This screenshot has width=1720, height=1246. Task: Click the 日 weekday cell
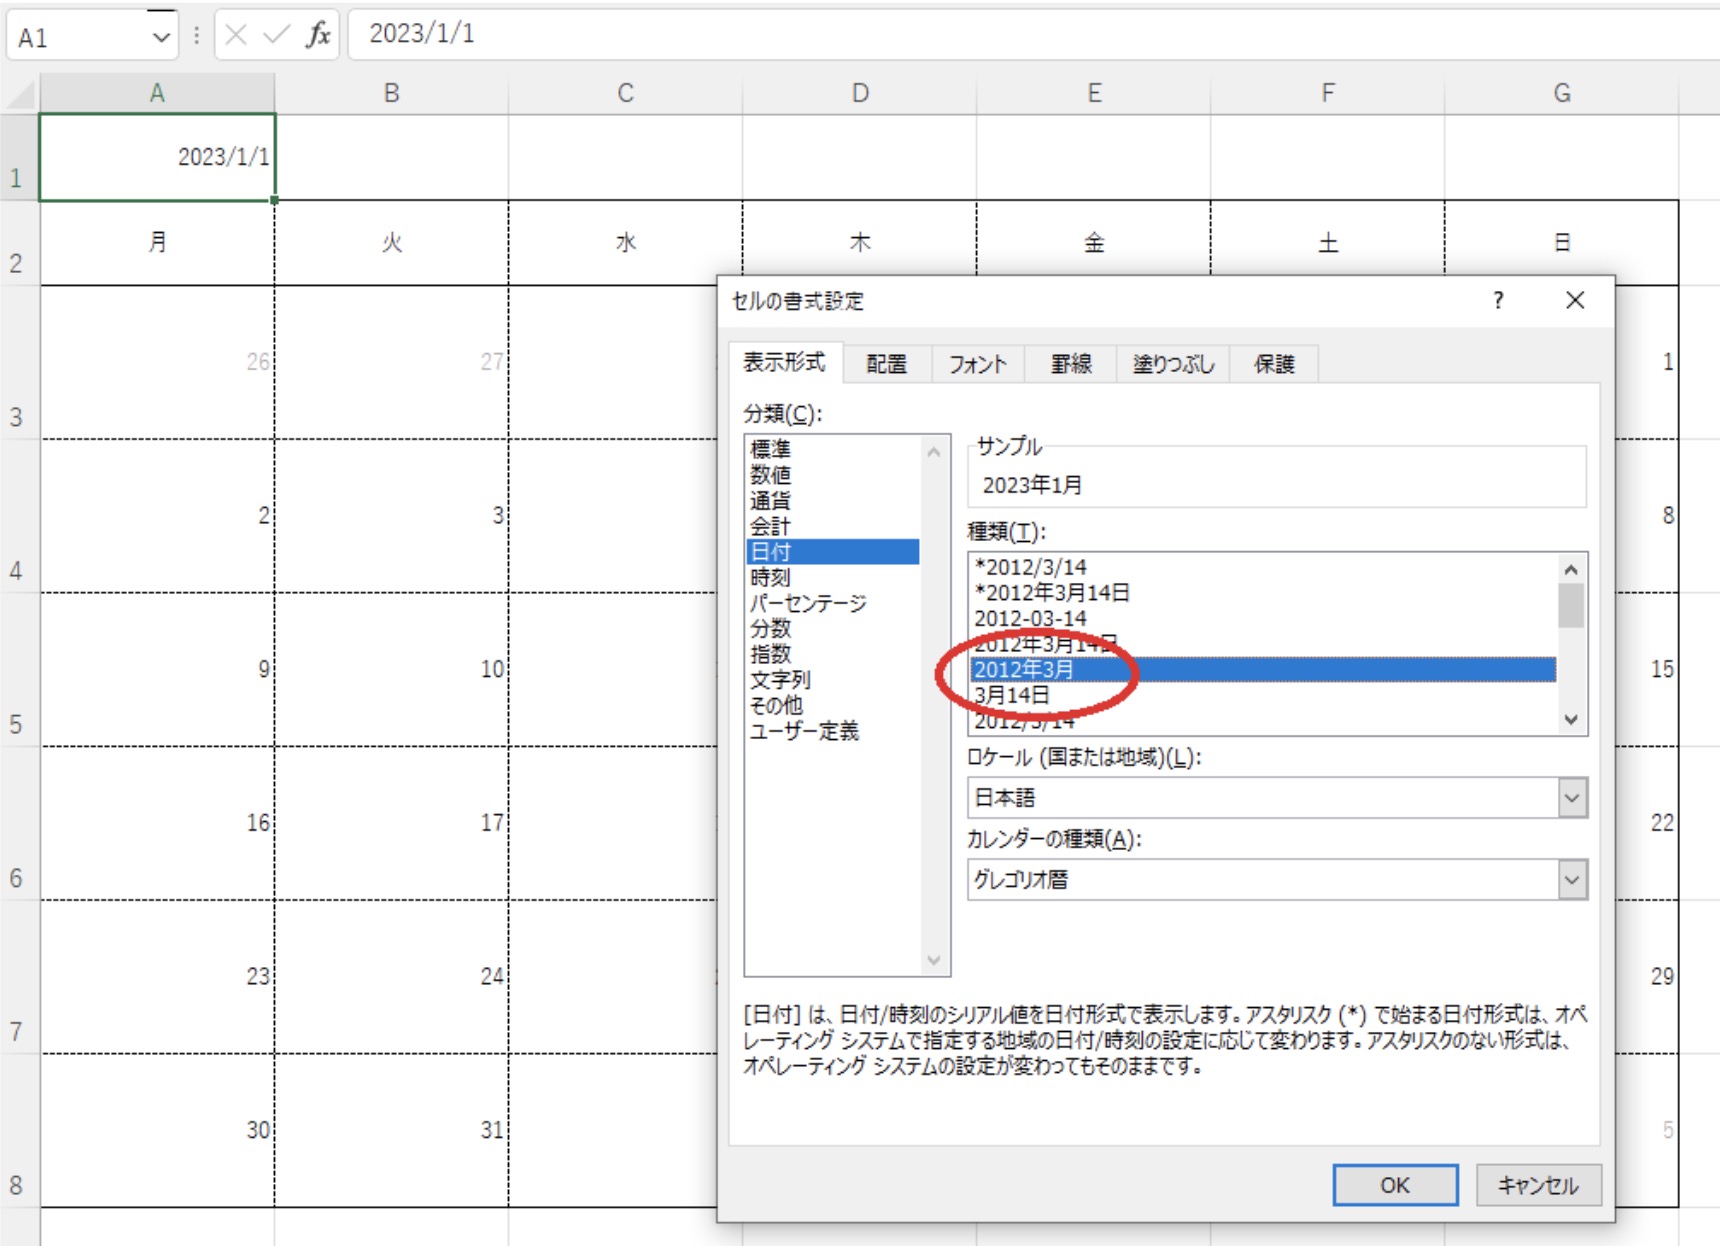coord(1562,243)
